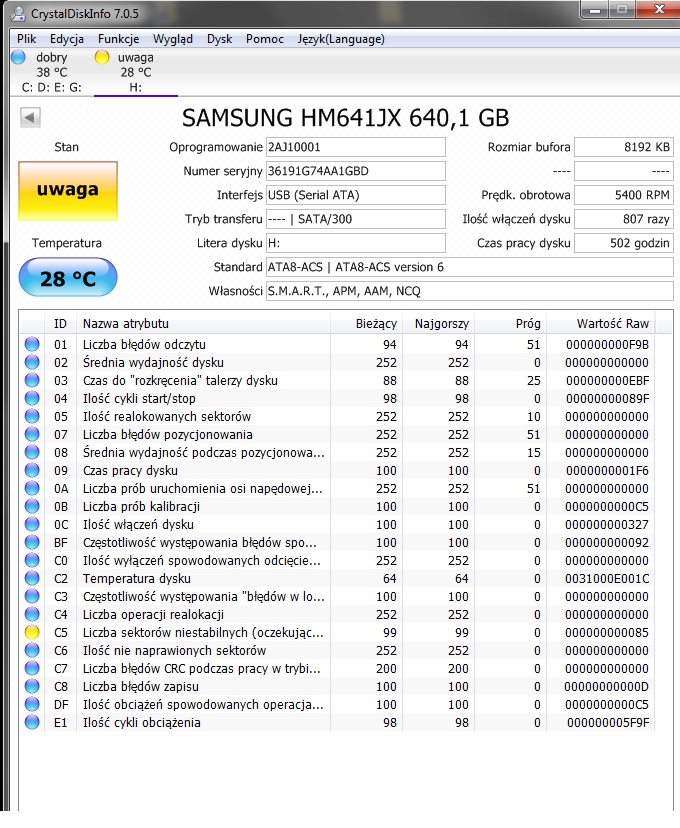
Task: Open the Funkcje menu
Action: [118, 39]
